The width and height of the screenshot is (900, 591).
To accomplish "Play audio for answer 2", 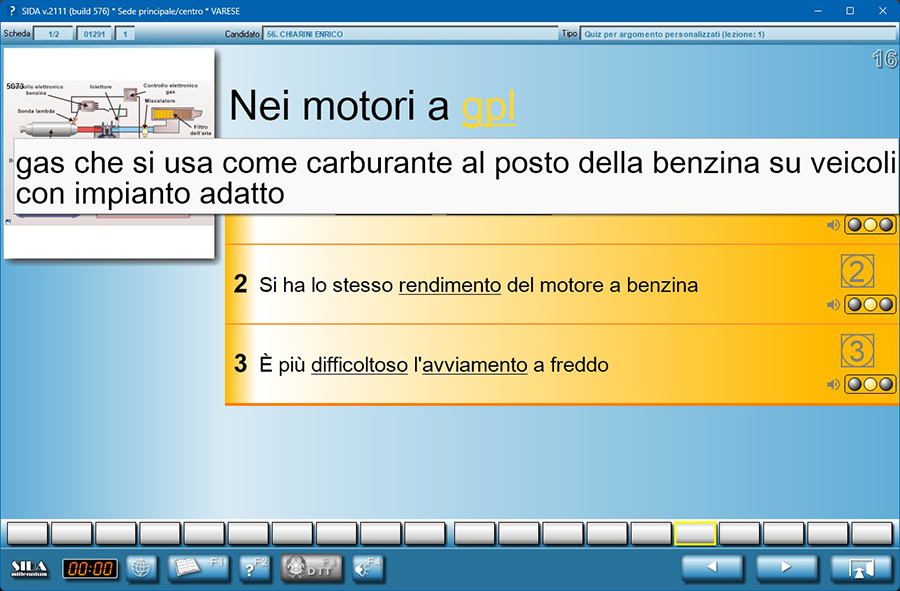I will (x=833, y=305).
